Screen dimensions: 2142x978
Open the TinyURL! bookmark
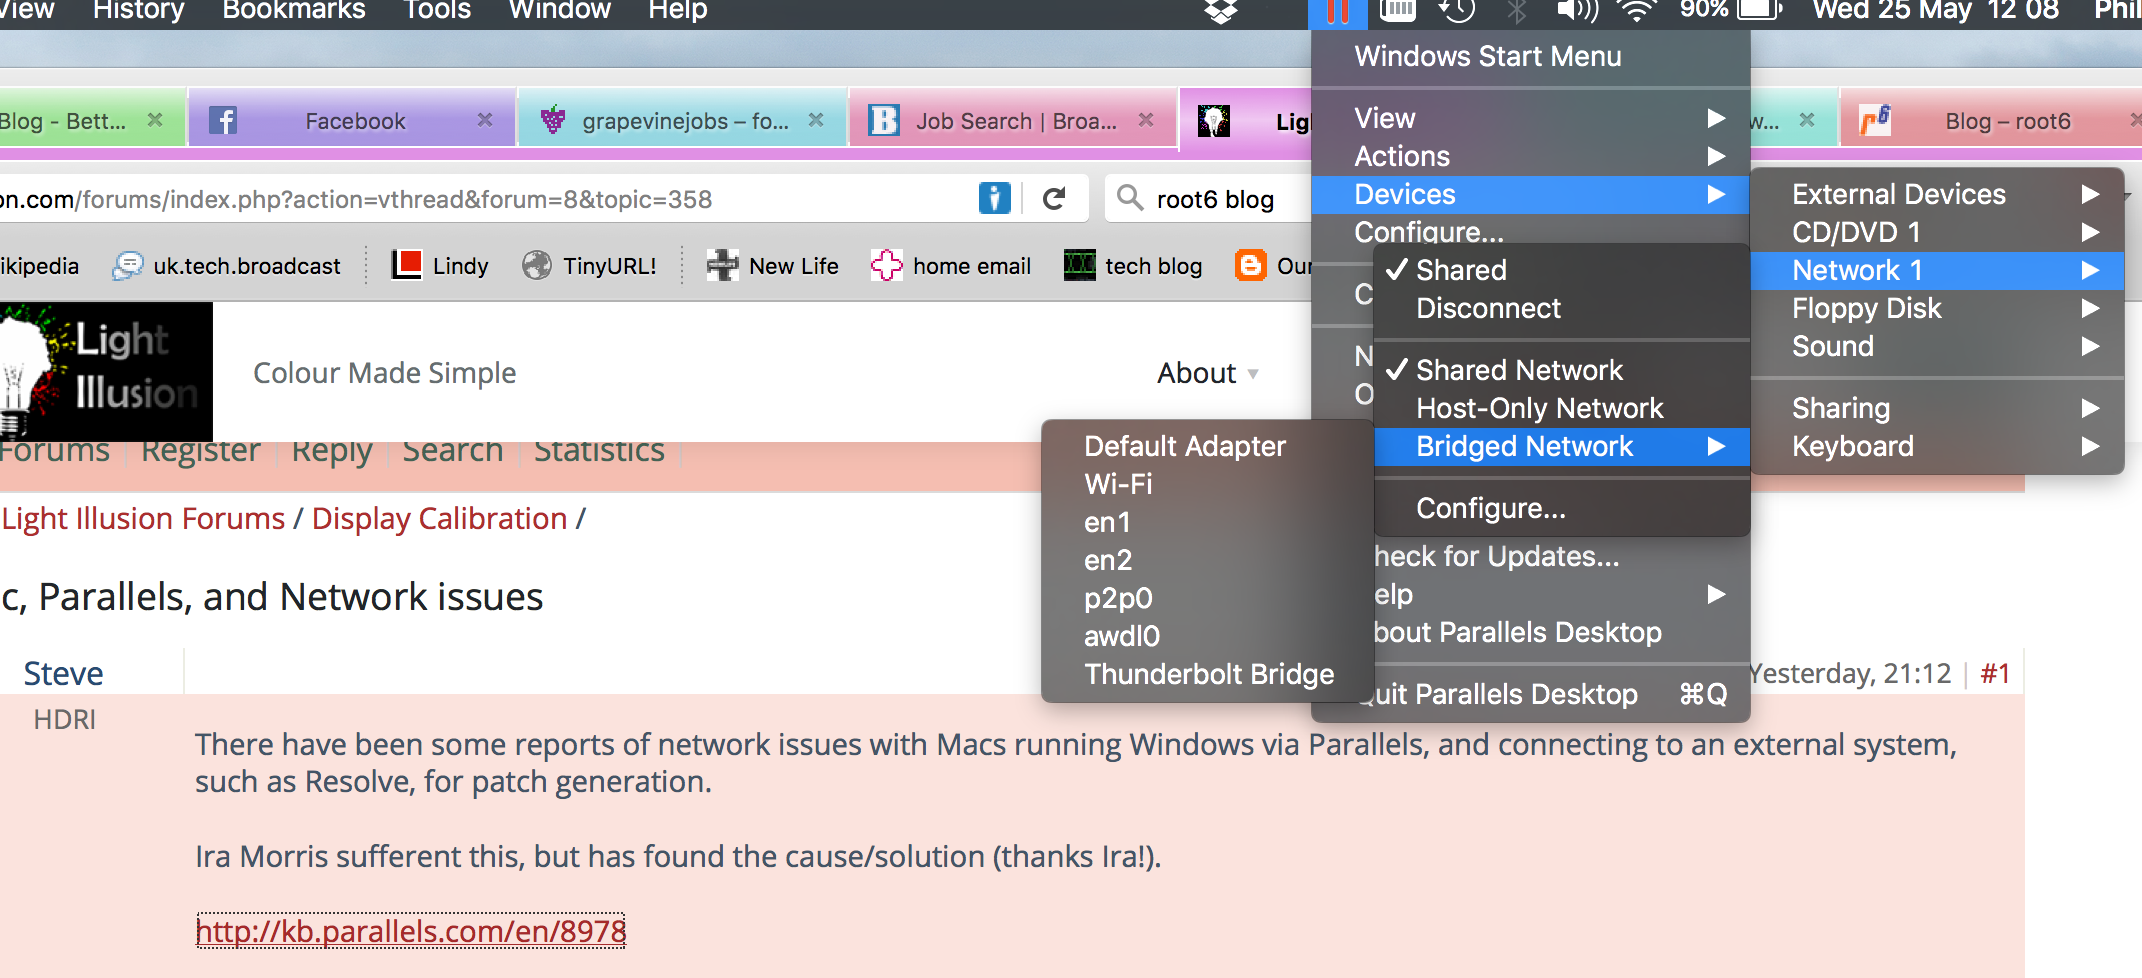[589, 266]
